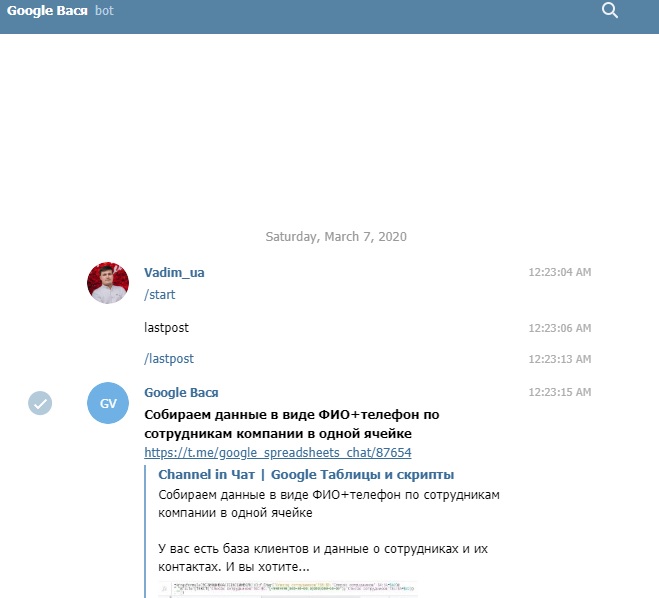Toggle the message selection checkmark

(x=40, y=403)
